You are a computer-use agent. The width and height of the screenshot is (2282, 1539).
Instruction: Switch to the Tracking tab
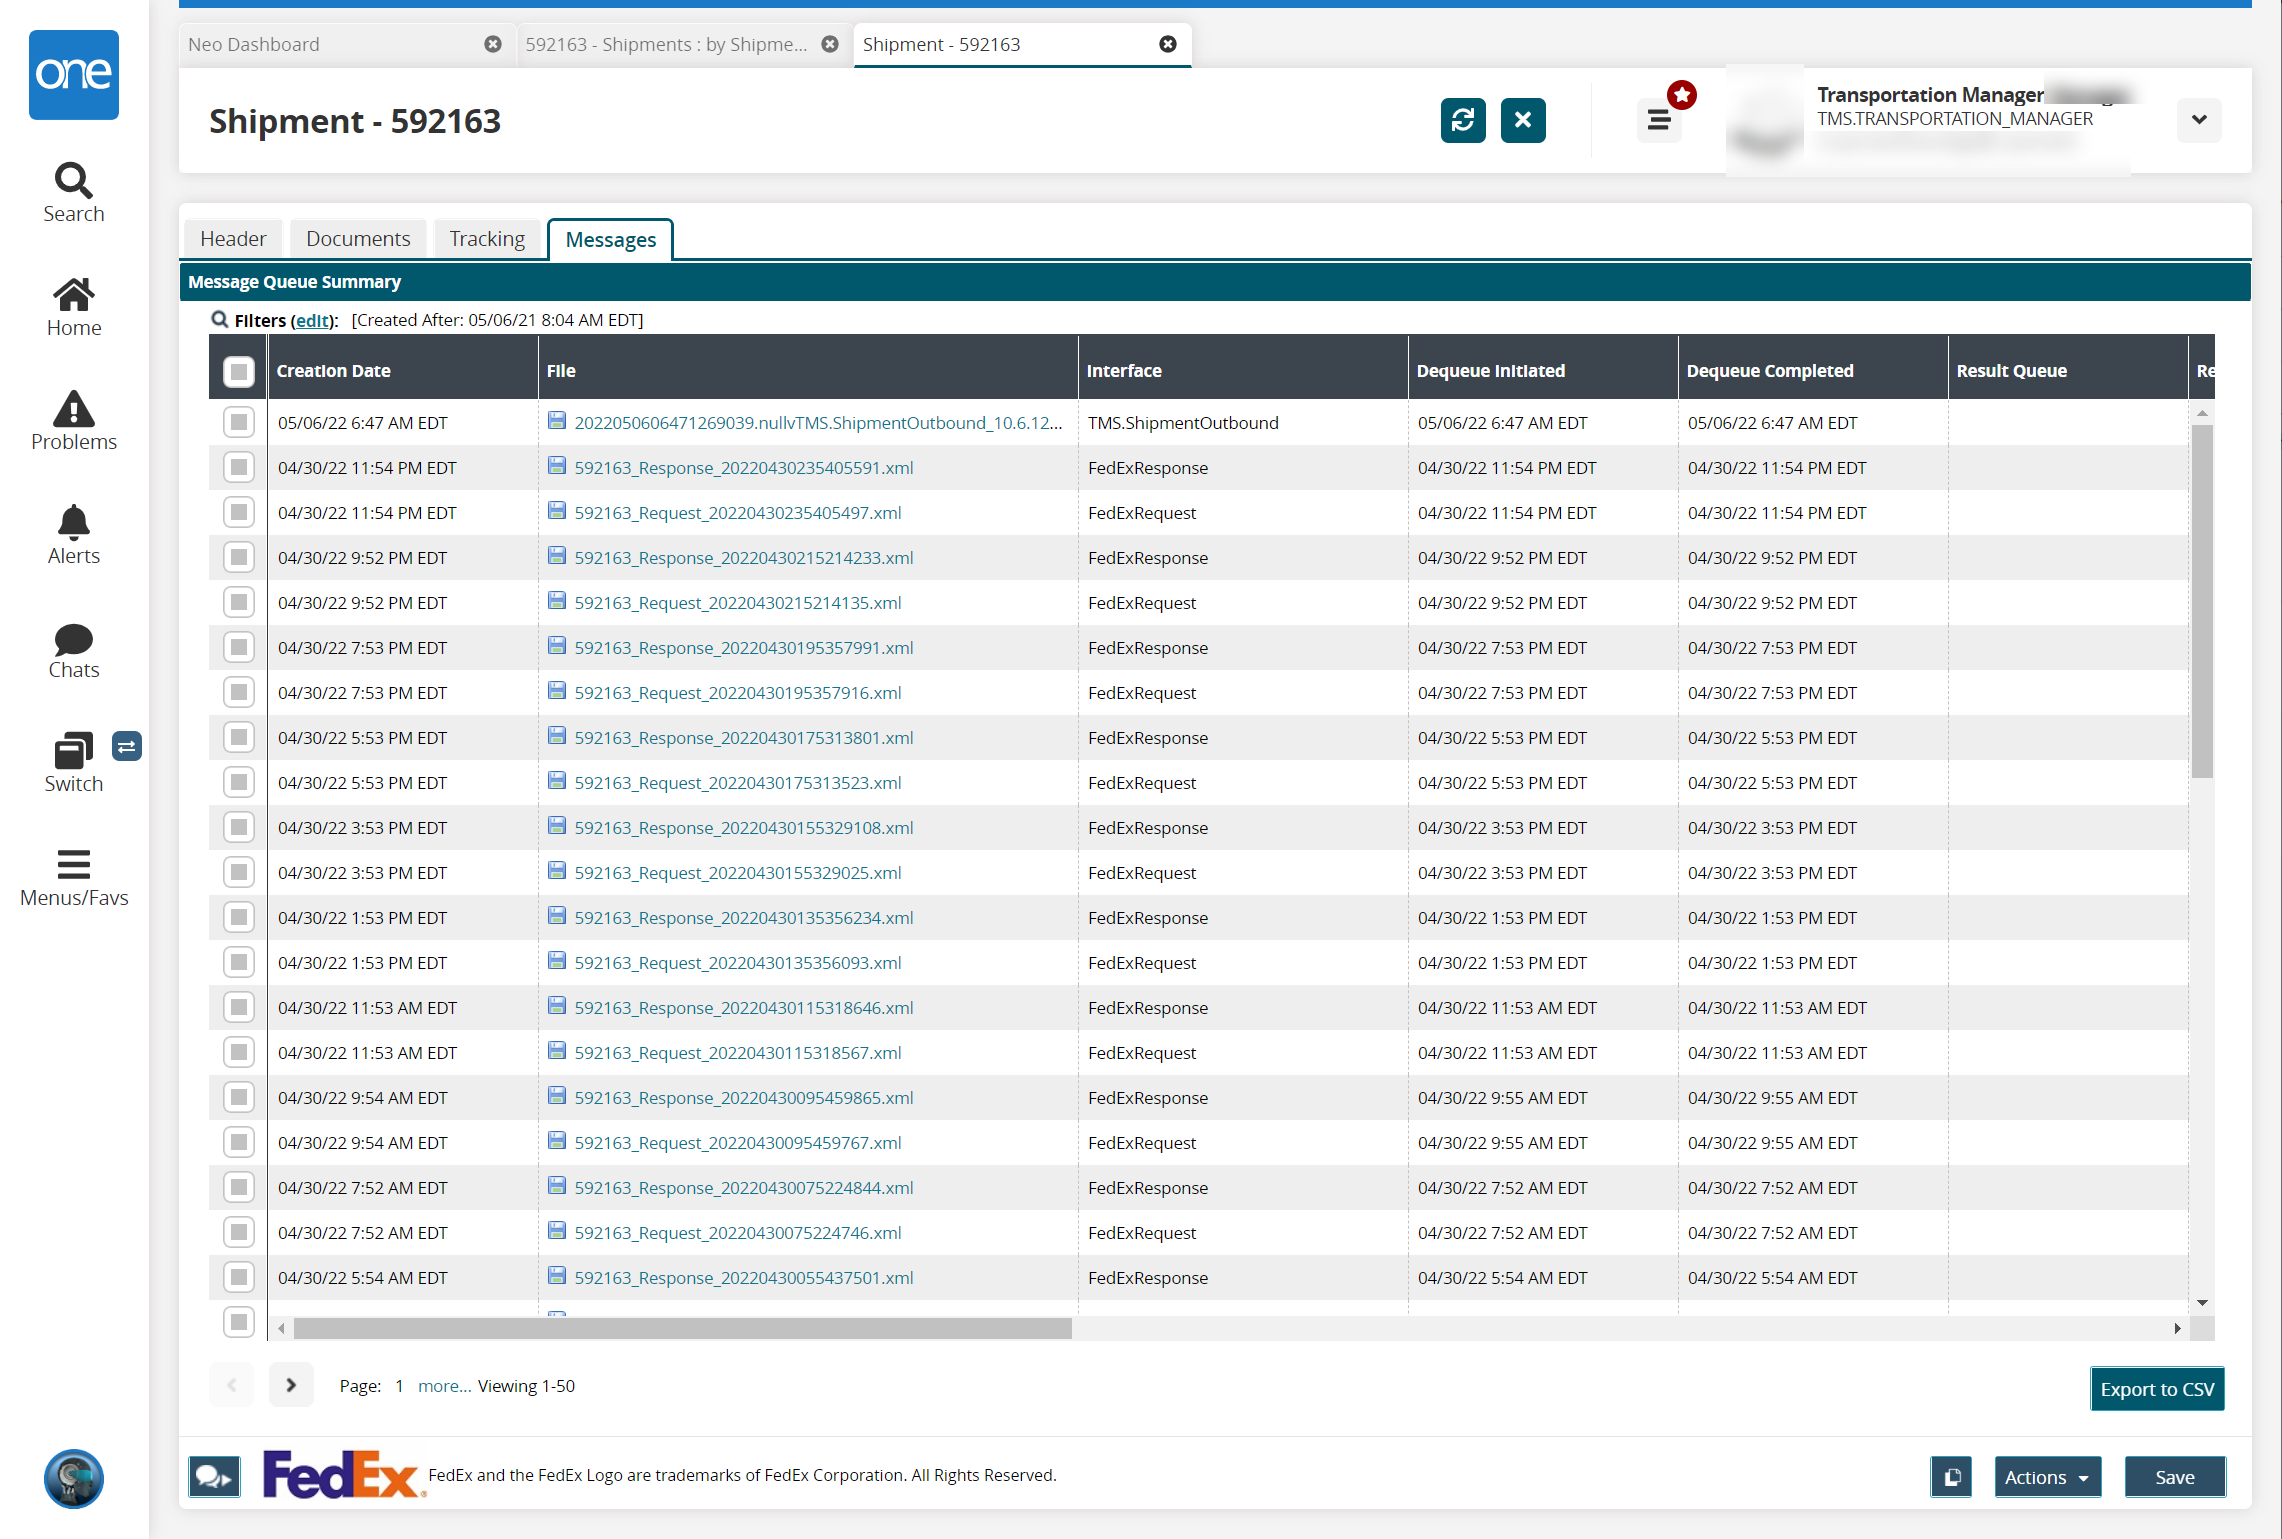[486, 239]
